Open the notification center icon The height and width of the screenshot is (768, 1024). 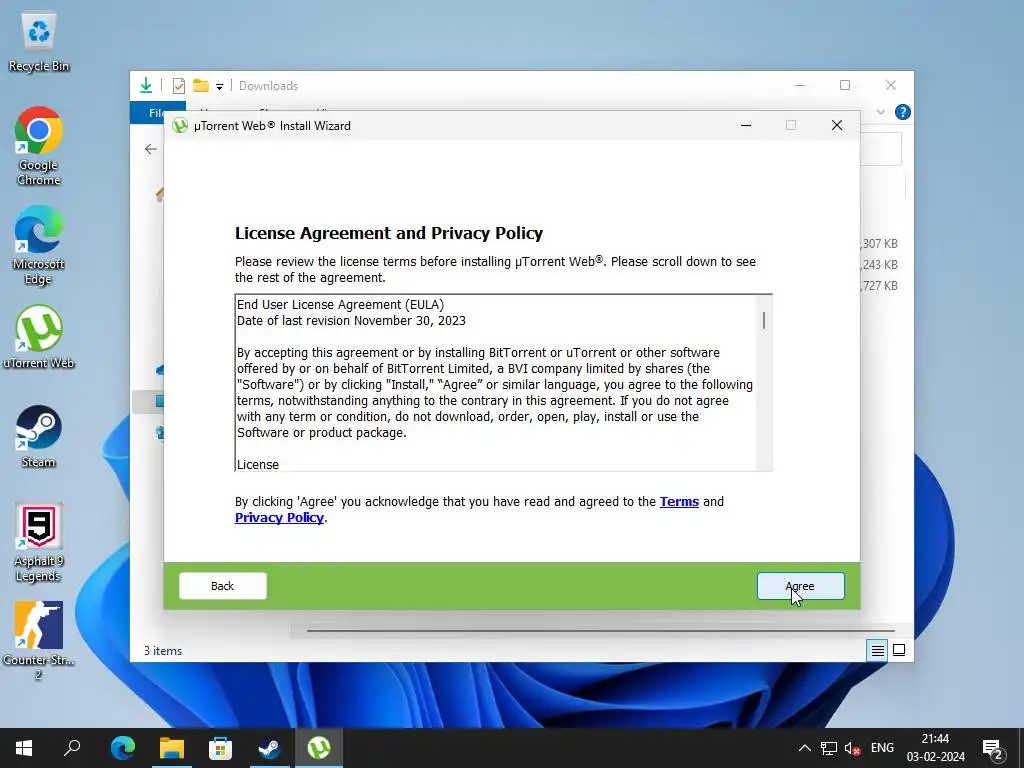click(993, 748)
